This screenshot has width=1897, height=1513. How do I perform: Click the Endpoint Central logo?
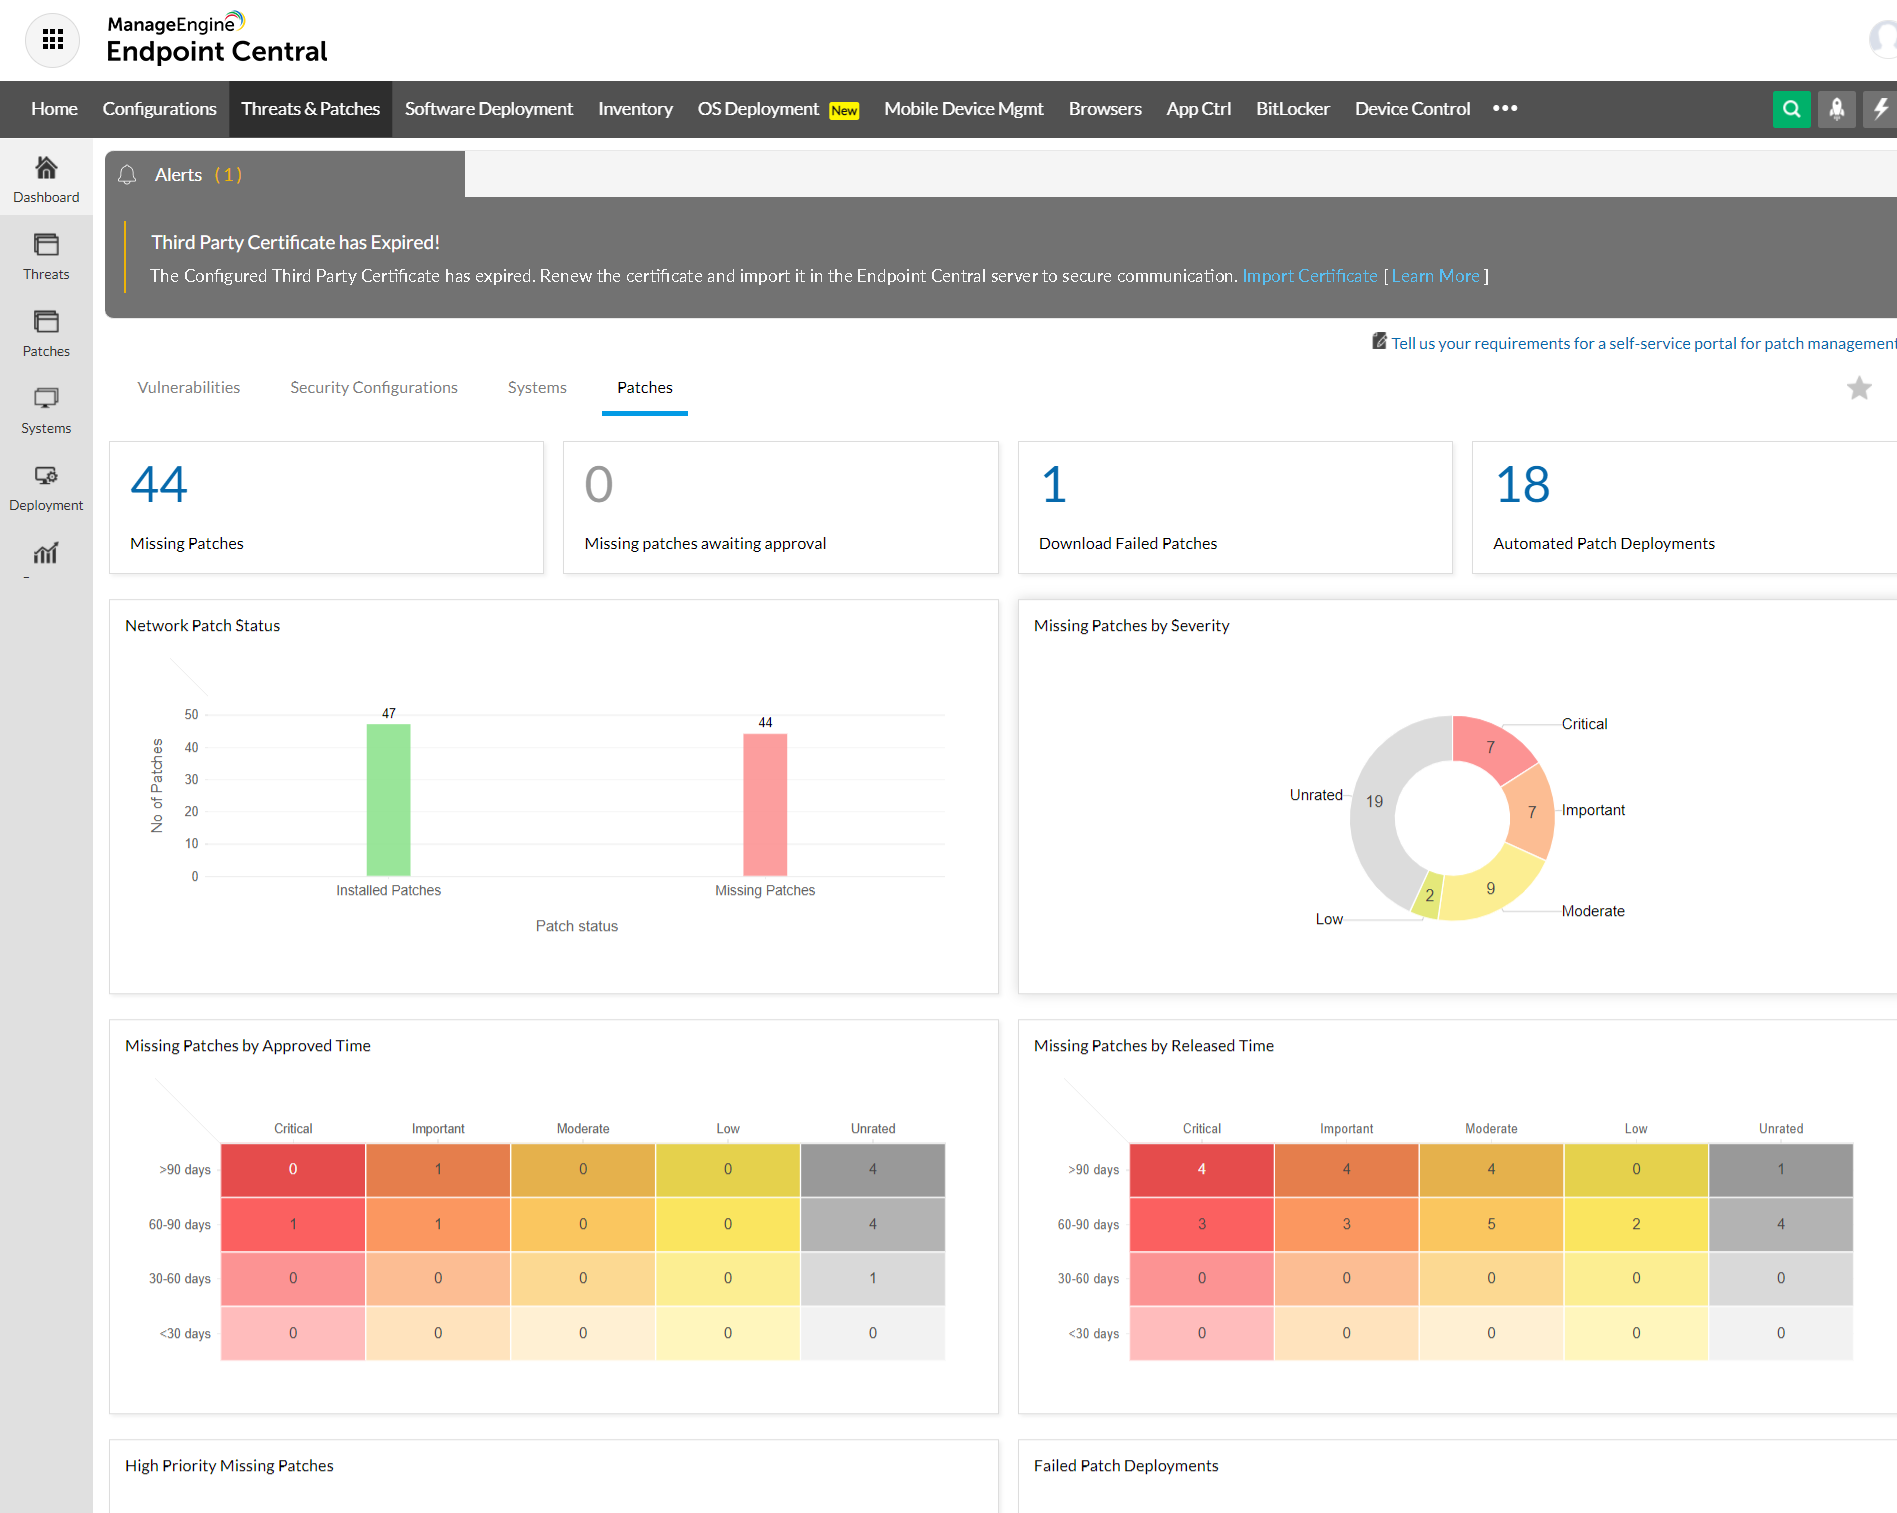pyautogui.click(x=217, y=38)
